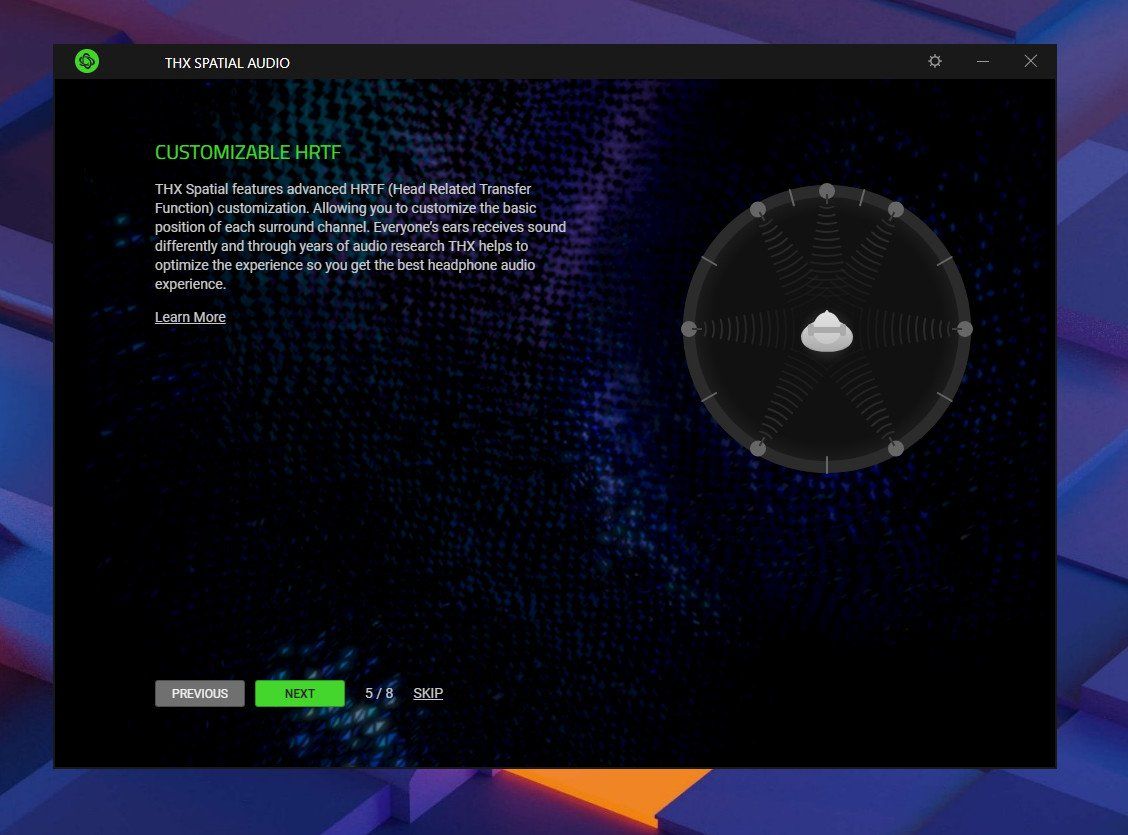The image size is (1128, 835).
Task: Click the green THX Spatial Audio logo
Action: tap(87, 61)
